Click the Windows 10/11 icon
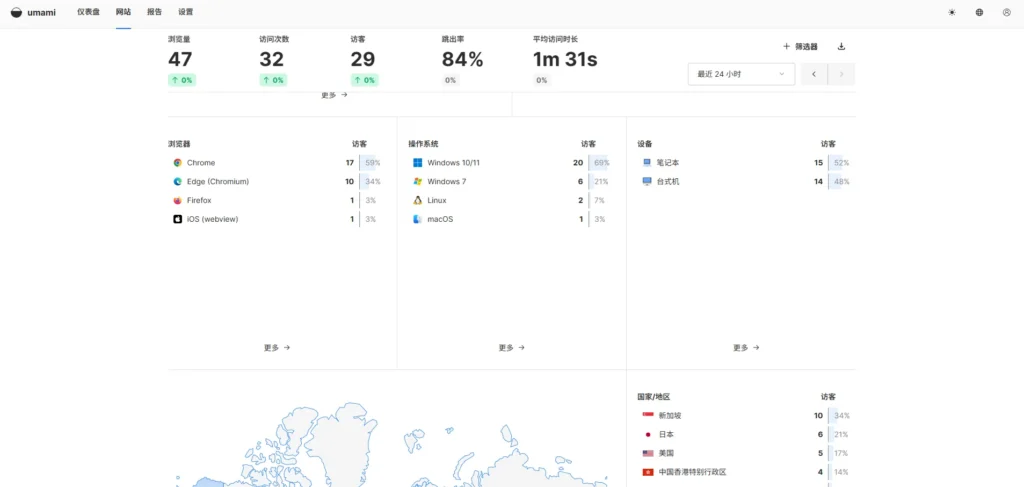This screenshot has width=1024, height=487. pos(417,162)
